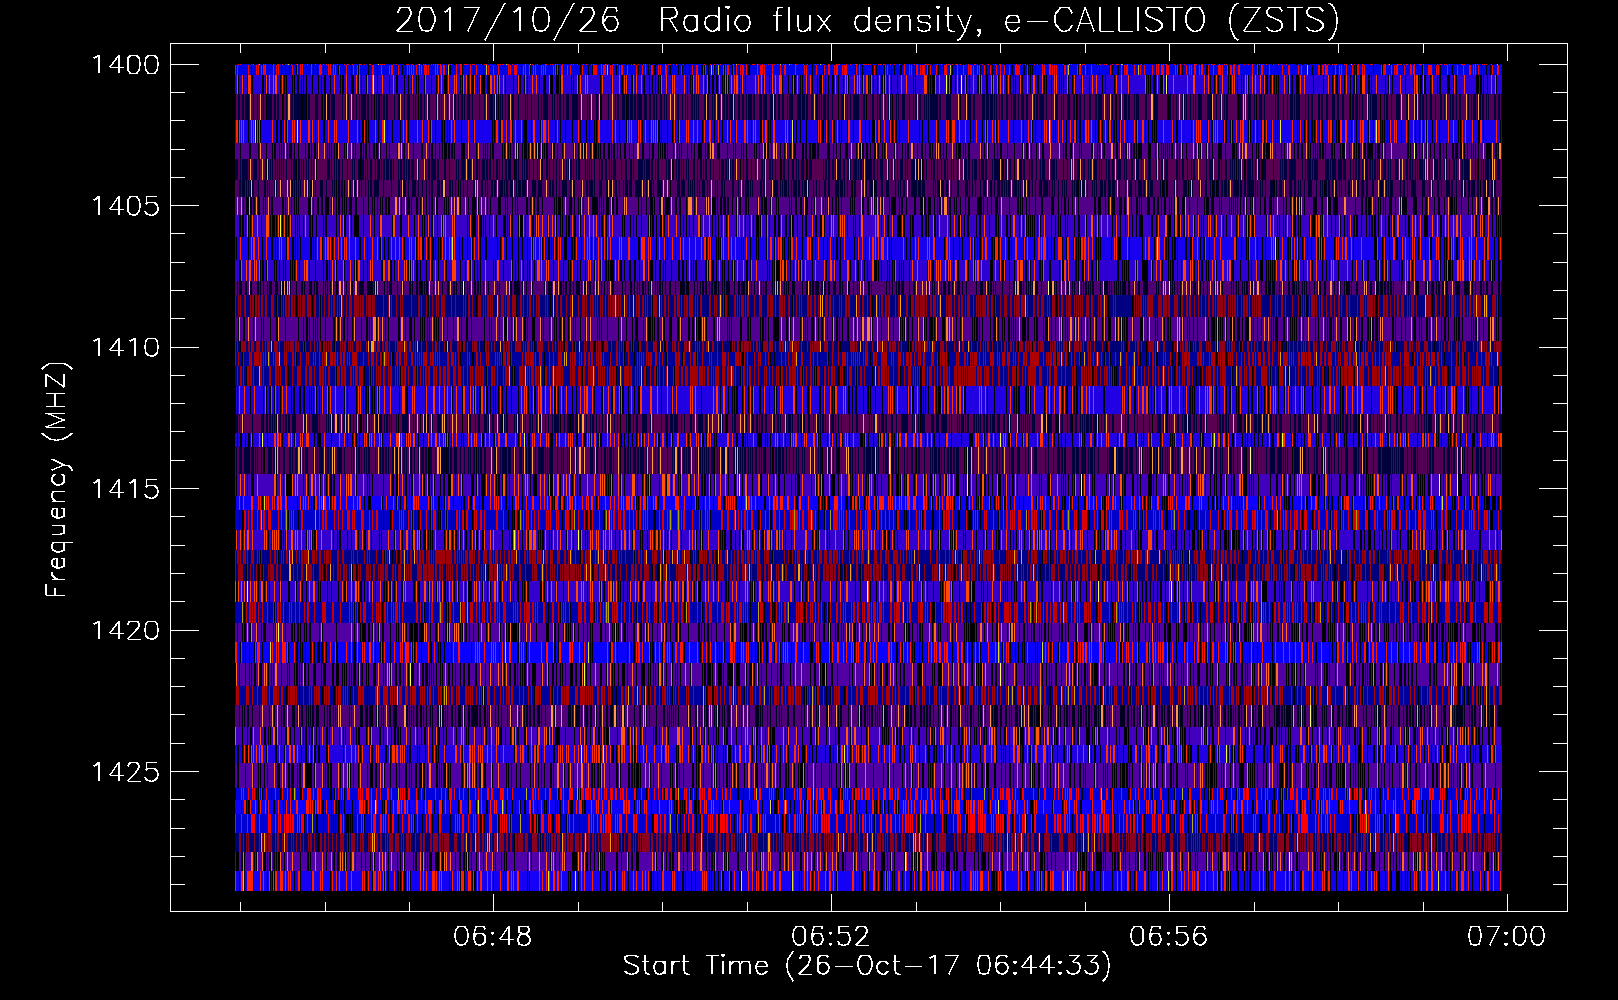Click the 1400 frequency tick label
This screenshot has height=1000, width=1618.
[x=125, y=65]
